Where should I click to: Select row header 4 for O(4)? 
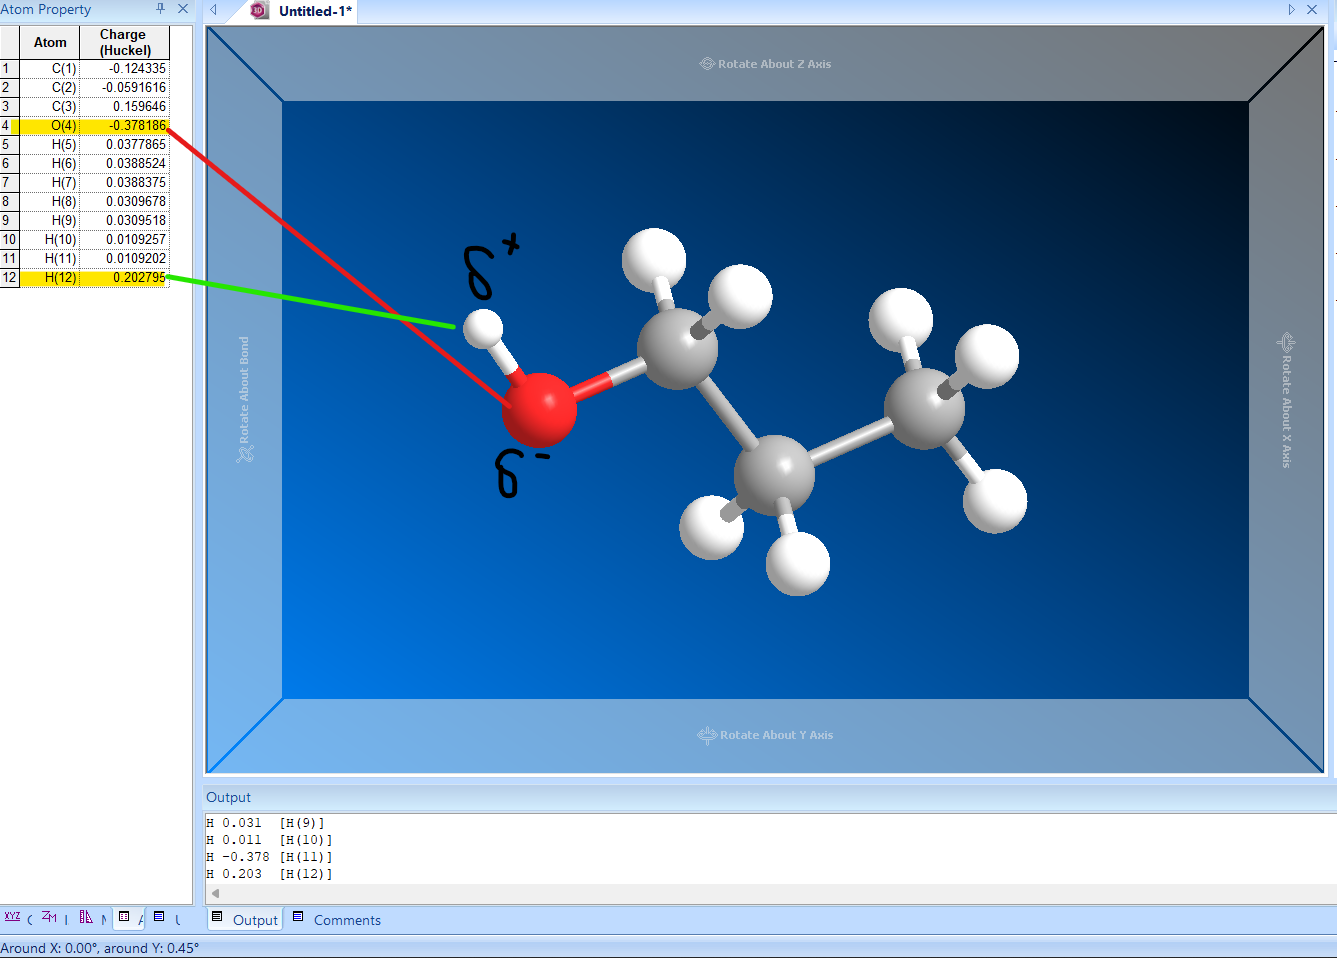coord(9,126)
